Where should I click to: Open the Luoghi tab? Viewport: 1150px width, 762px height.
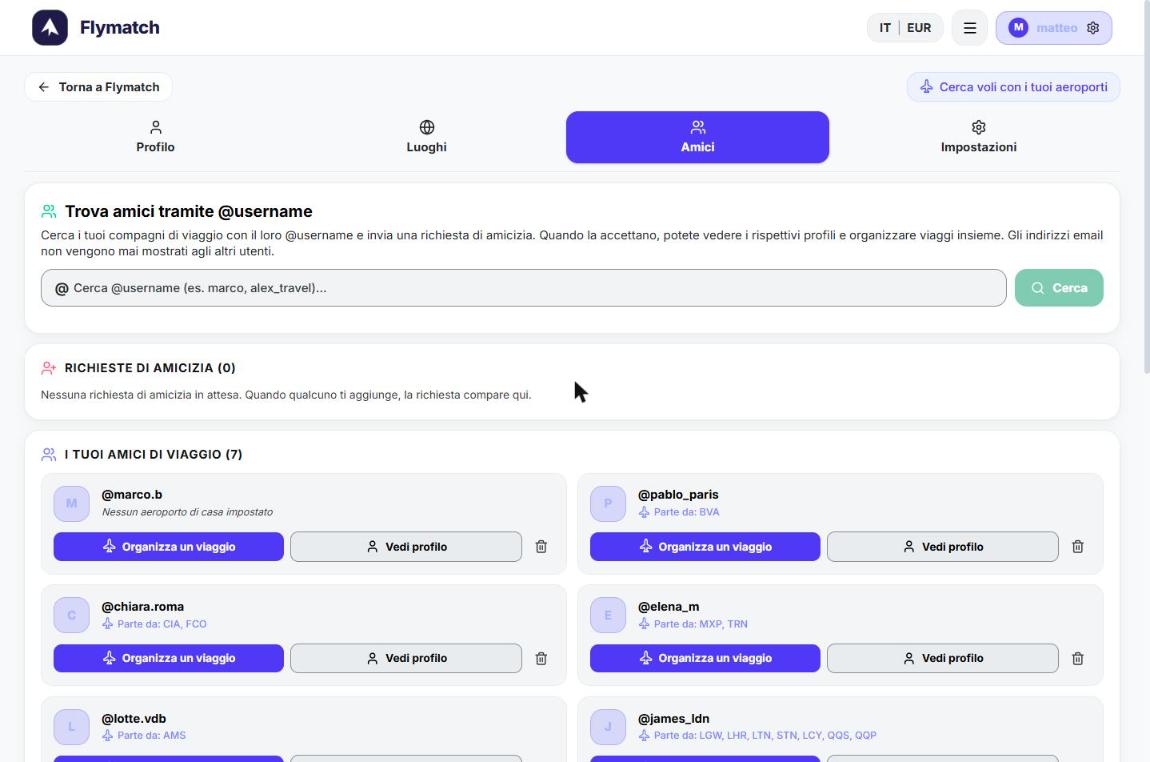click(427, 137)
